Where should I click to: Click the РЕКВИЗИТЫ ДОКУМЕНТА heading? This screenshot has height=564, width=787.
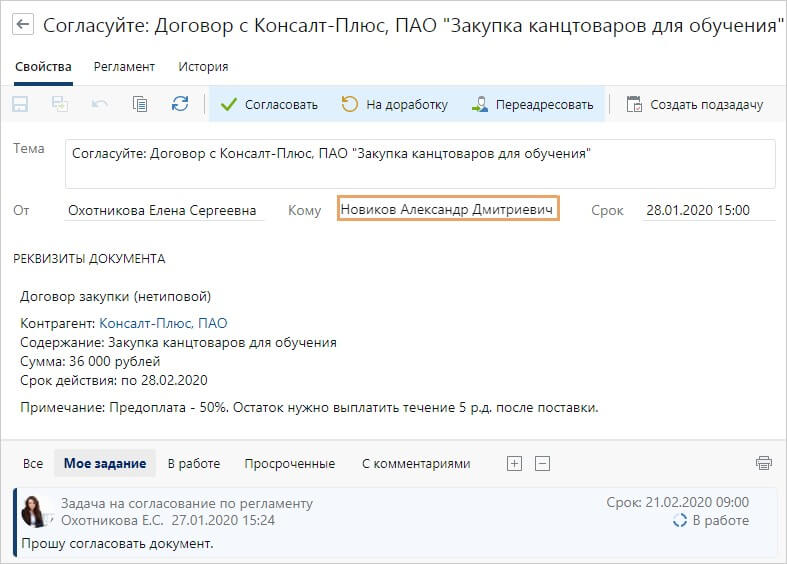coord(89,259)
